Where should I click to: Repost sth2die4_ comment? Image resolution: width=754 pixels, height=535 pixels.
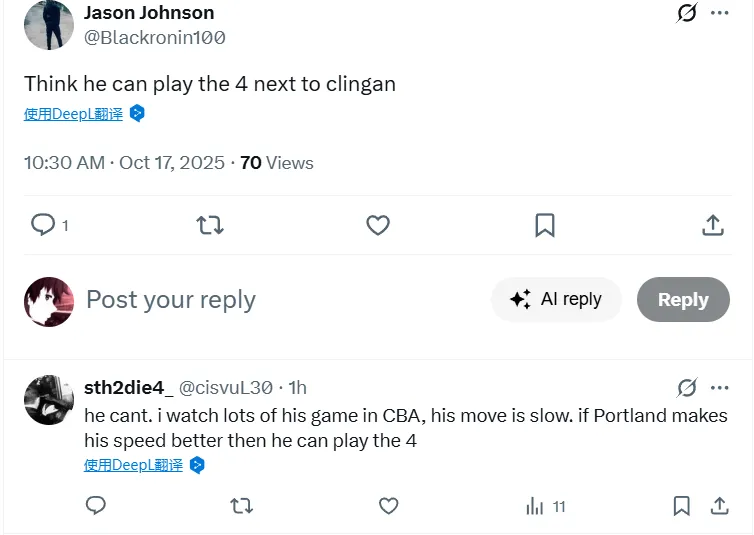(241, 506)
